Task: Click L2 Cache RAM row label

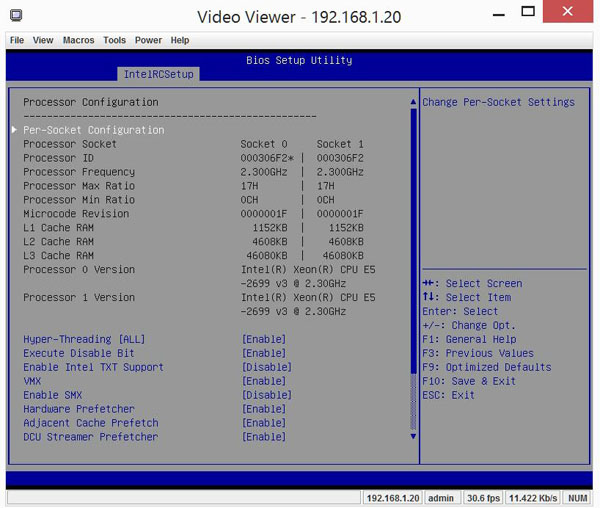Action: click(59, 241)
